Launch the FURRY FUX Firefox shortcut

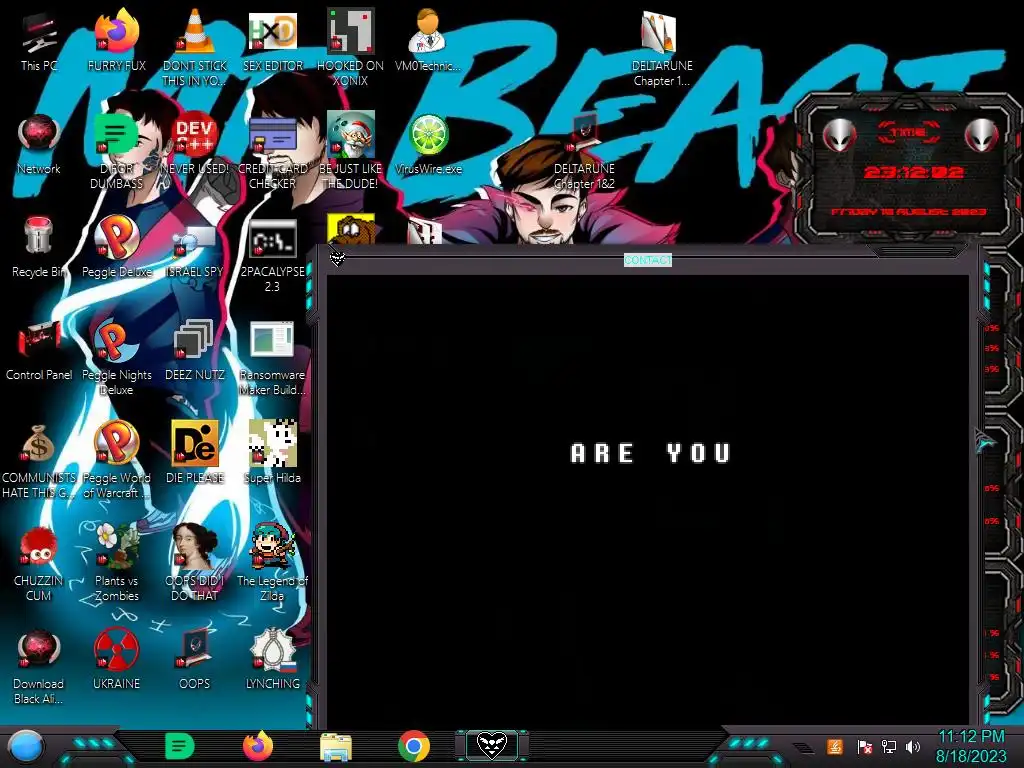pyautogui.click(x=116, y=42)
